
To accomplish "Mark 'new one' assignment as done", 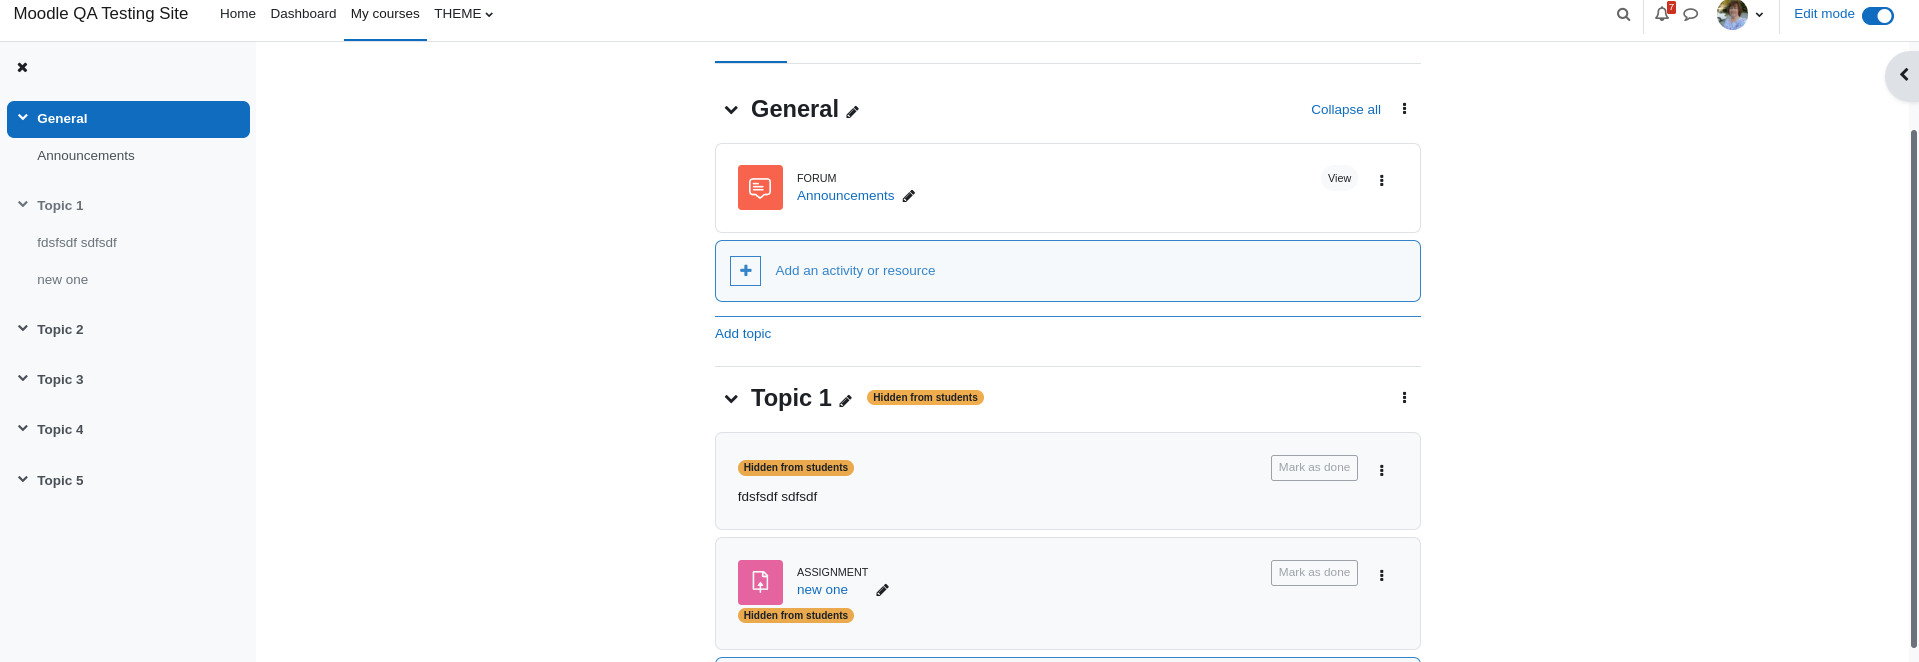I will 1314,573.
